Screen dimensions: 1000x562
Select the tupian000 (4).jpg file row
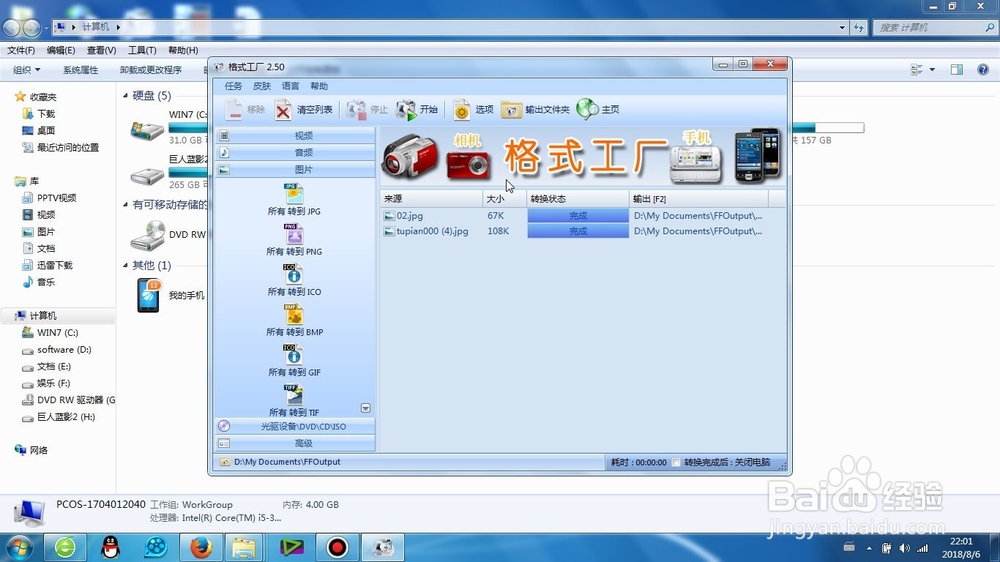click(x=582, y=231)
